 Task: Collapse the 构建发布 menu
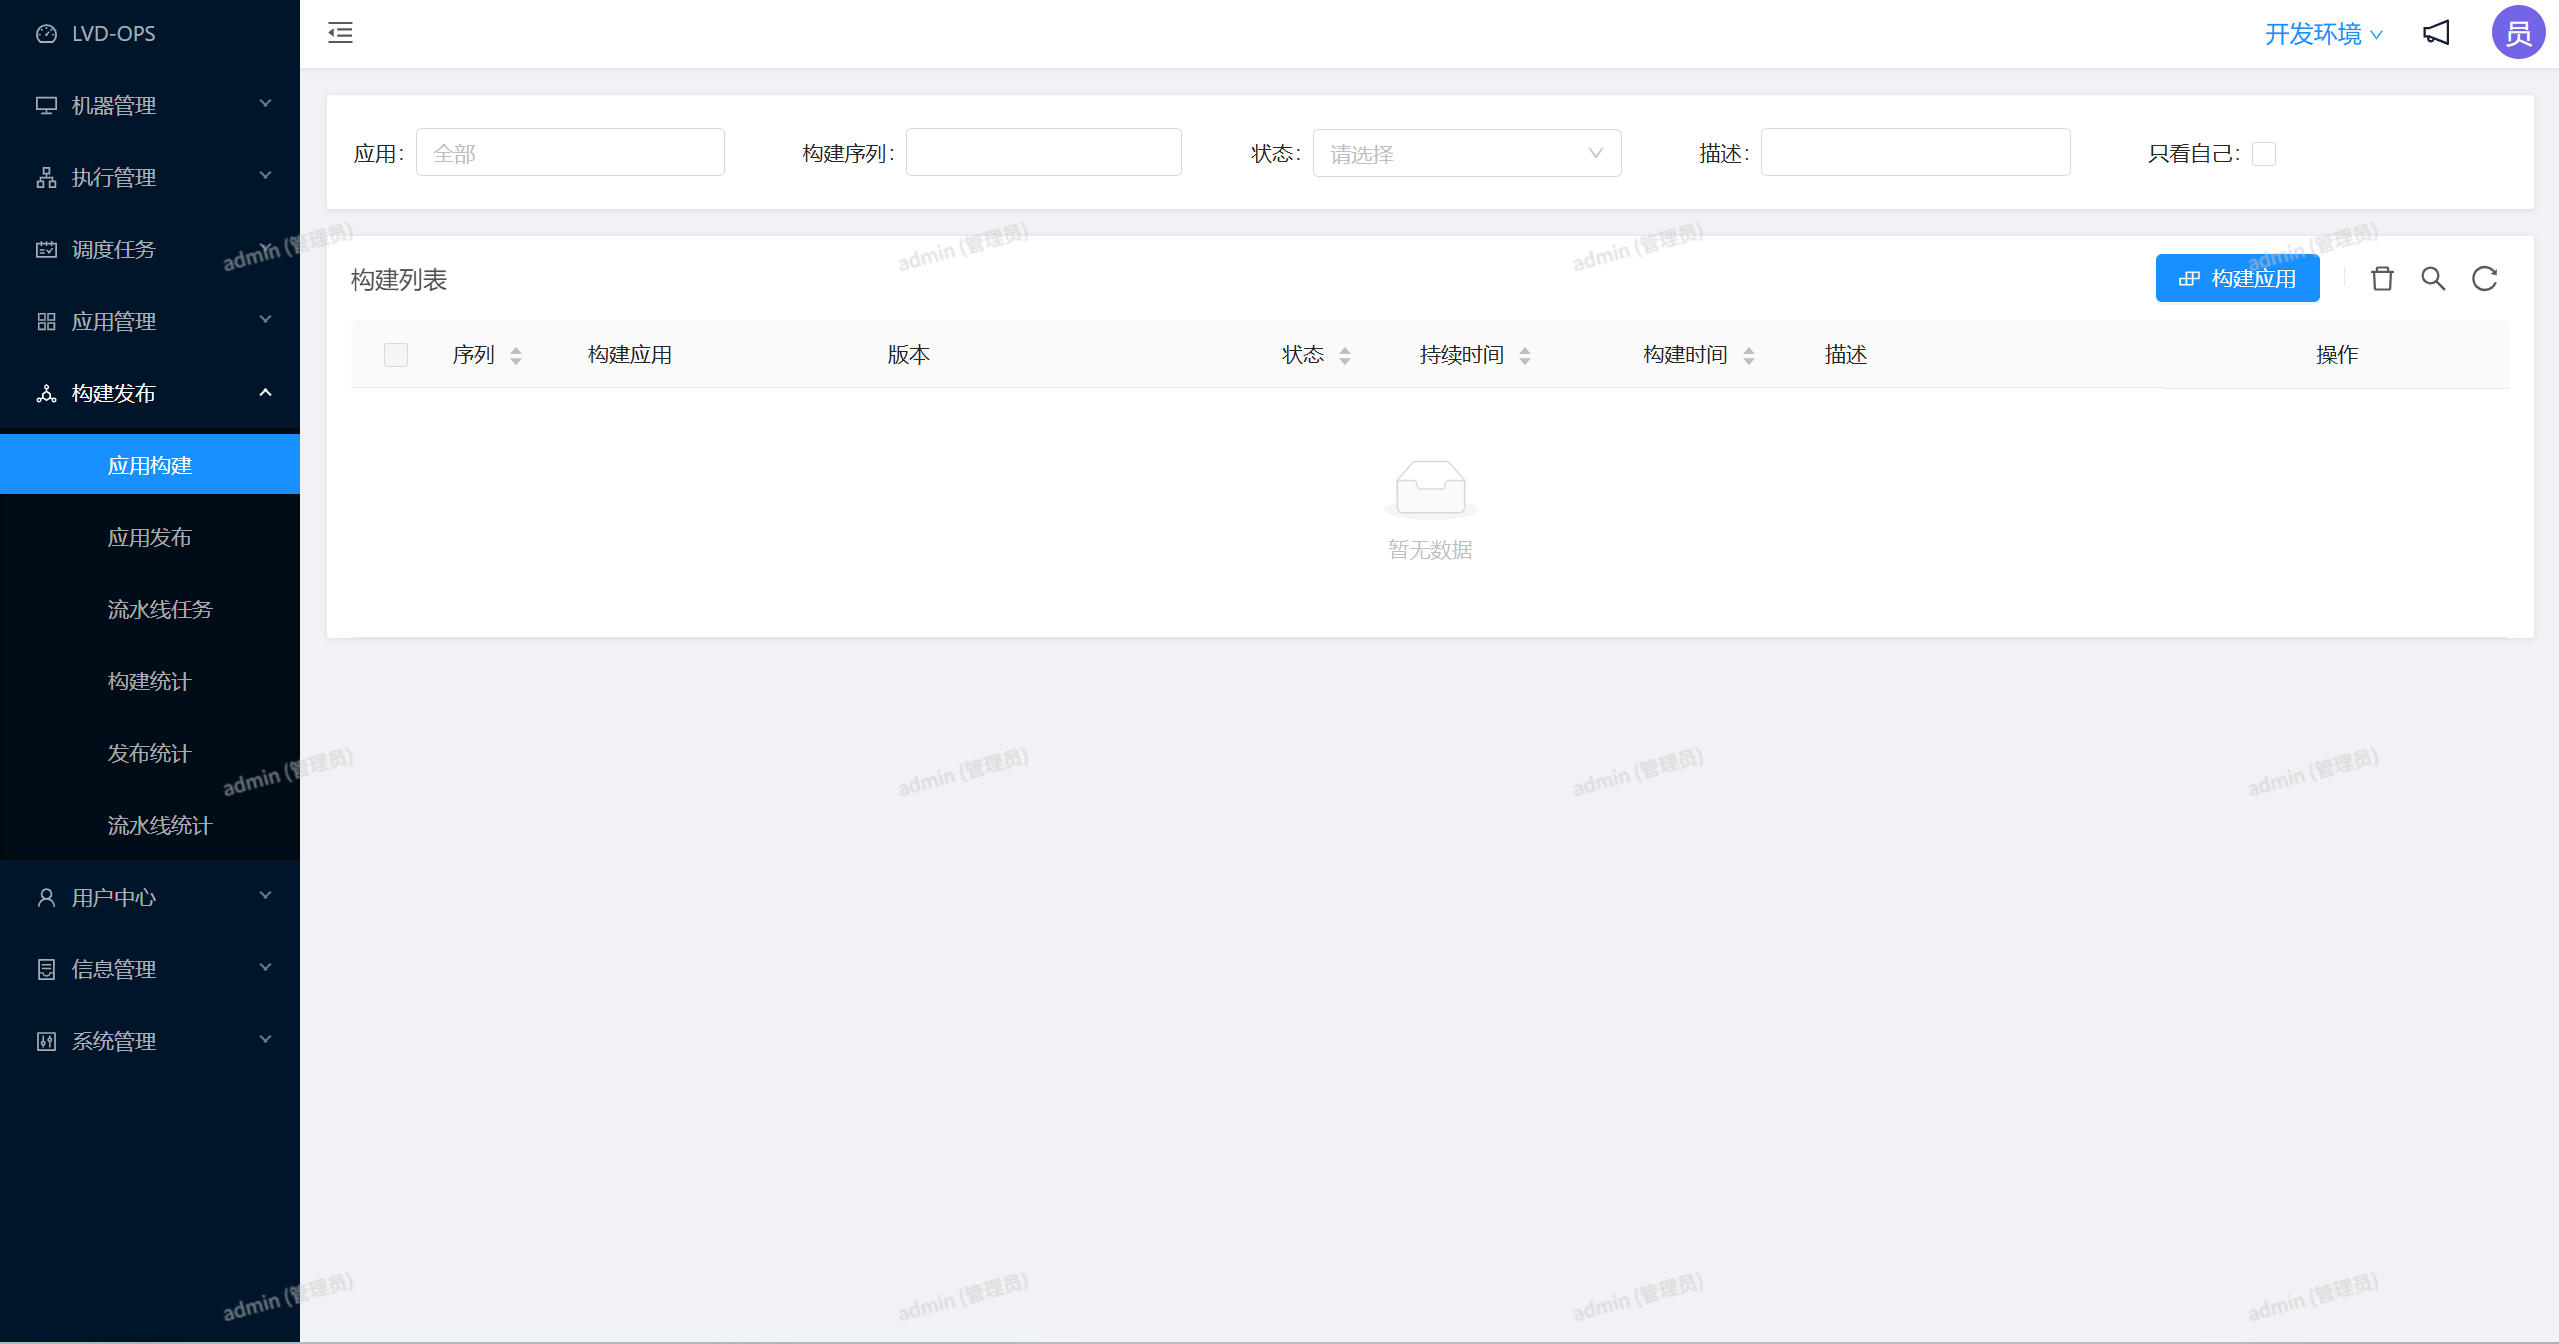click(150, 393)
